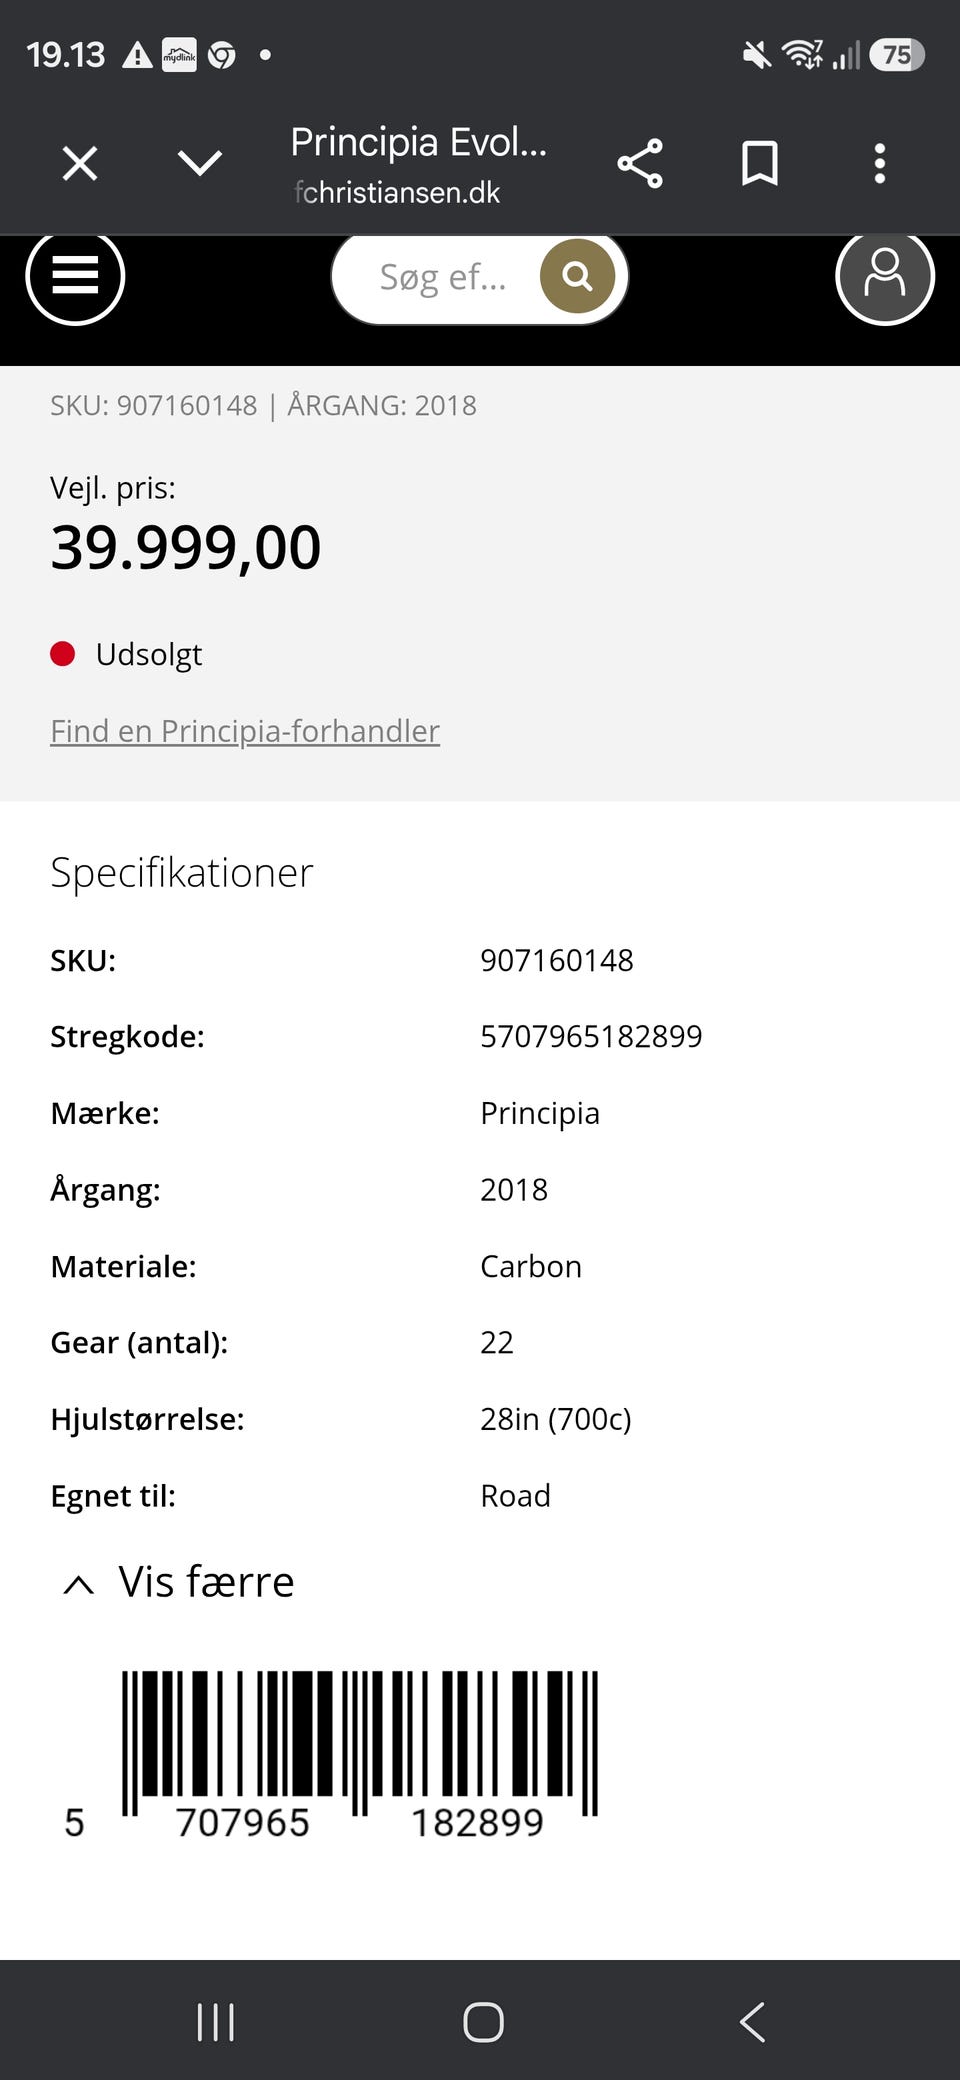Open the user account profile icon

885,276
